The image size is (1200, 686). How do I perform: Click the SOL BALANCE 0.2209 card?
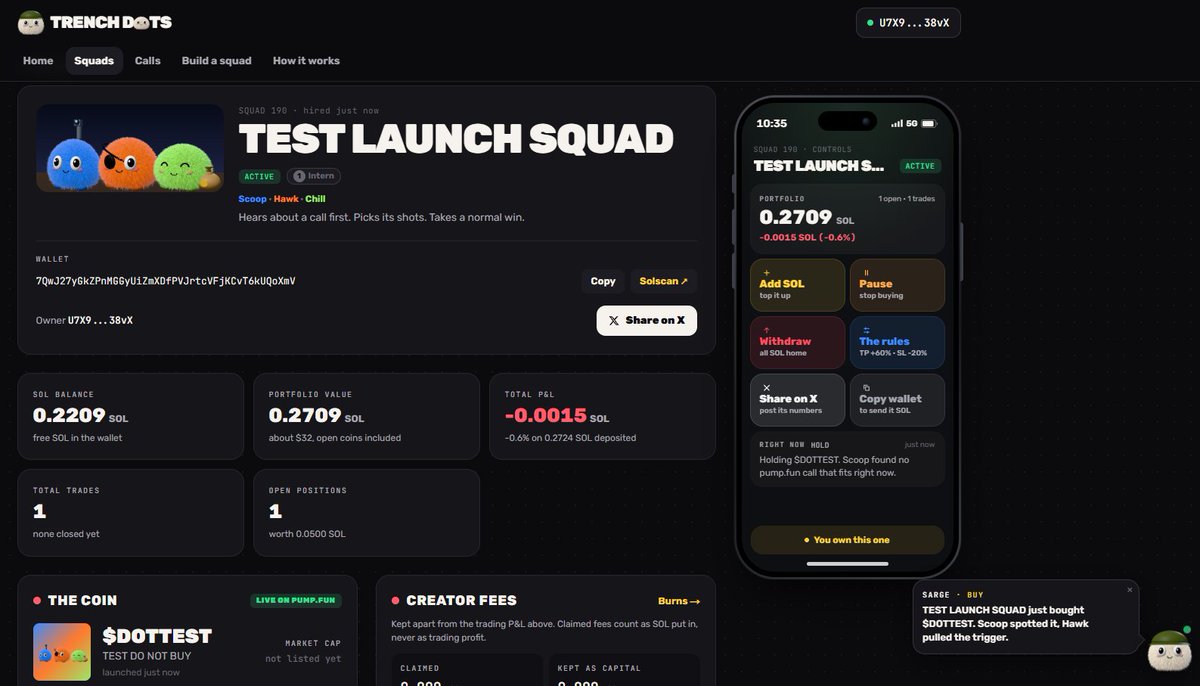pos(130,416)
